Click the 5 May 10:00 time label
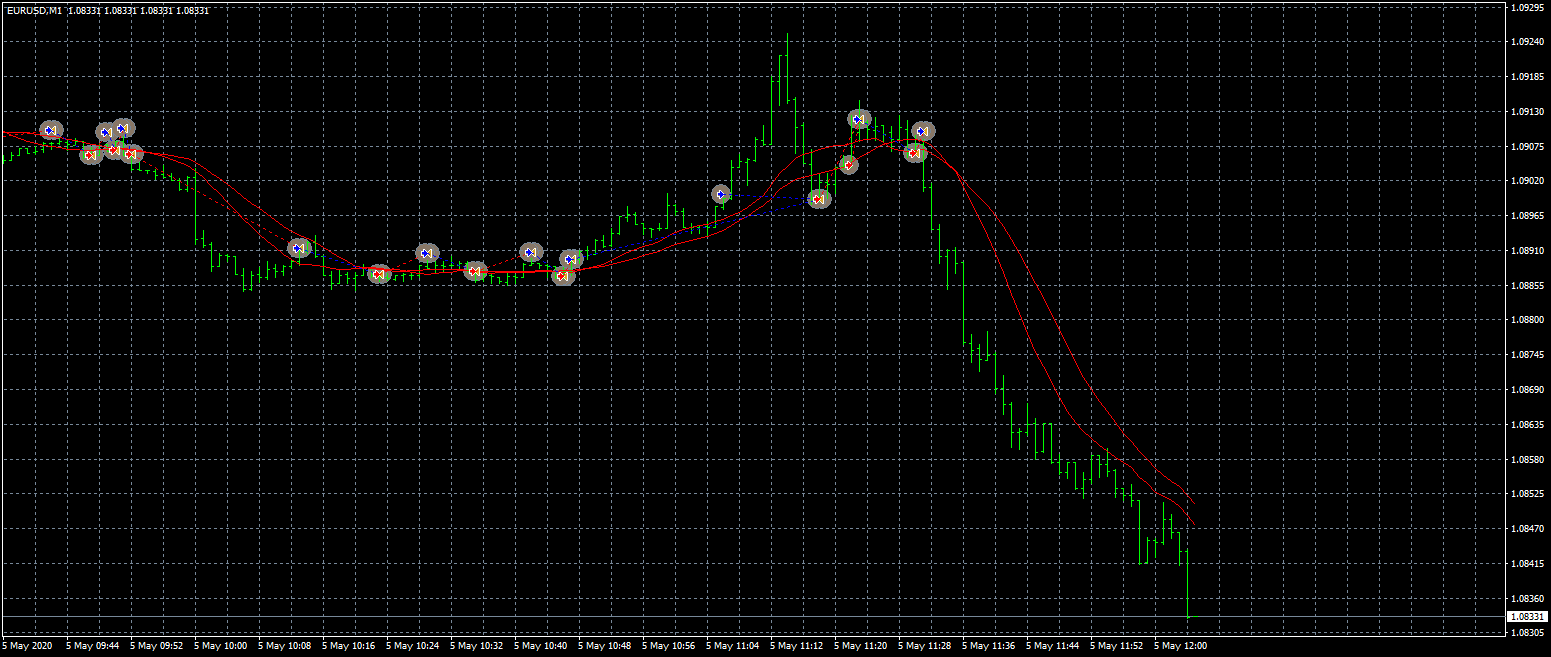Image resolution: width=1551 pixels, height=657 pixels. 221,646
